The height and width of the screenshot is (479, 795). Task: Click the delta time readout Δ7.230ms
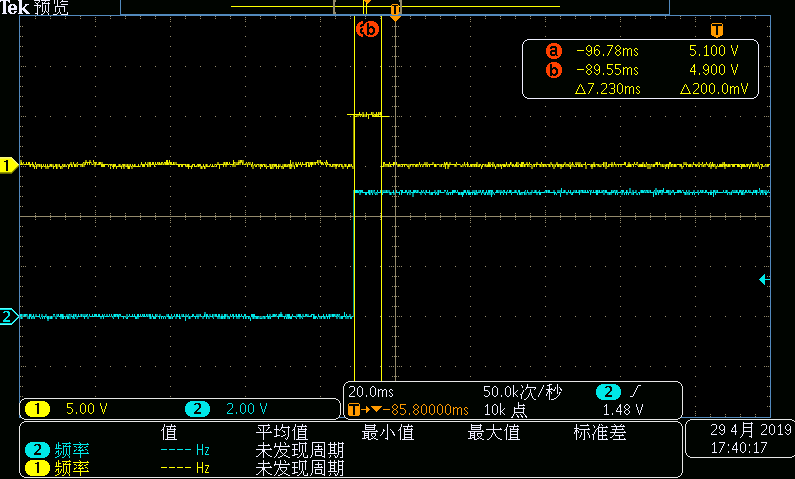point(608,89)
